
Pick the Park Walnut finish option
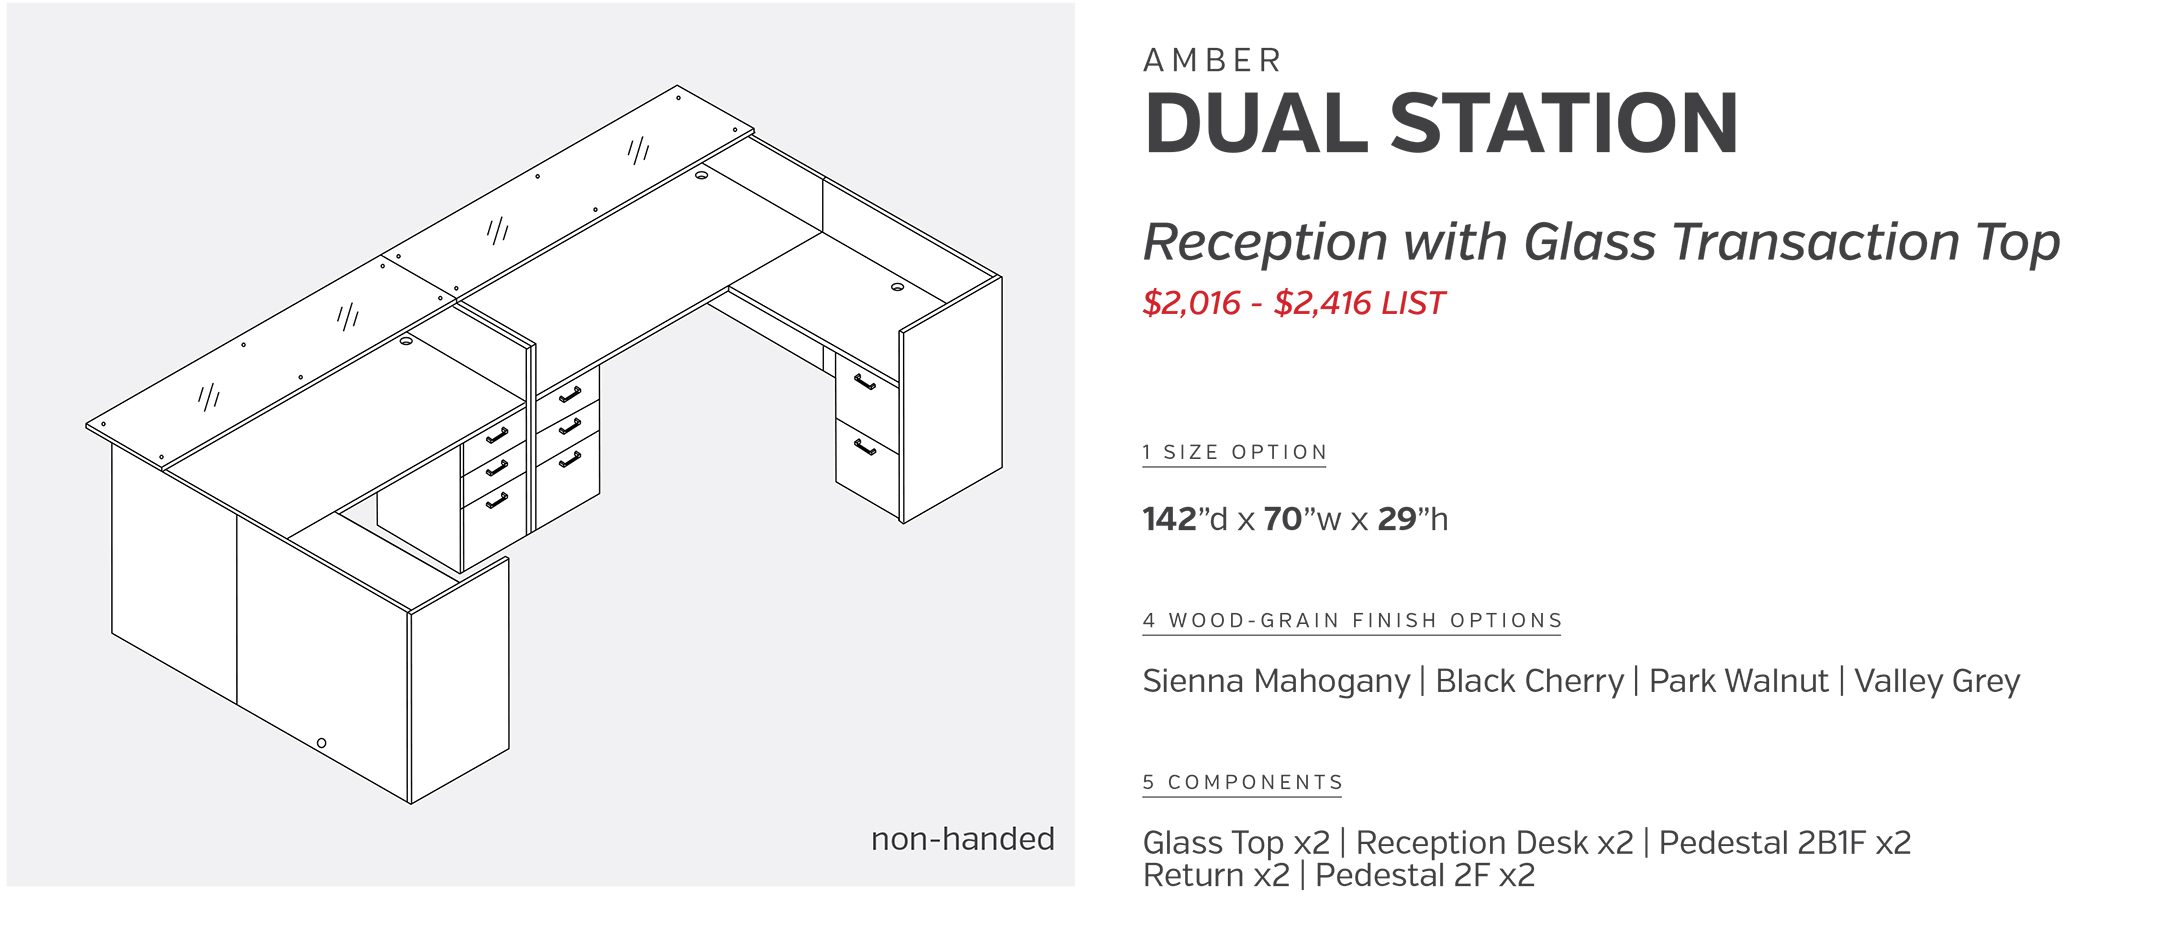click(x=1738, y=681)
